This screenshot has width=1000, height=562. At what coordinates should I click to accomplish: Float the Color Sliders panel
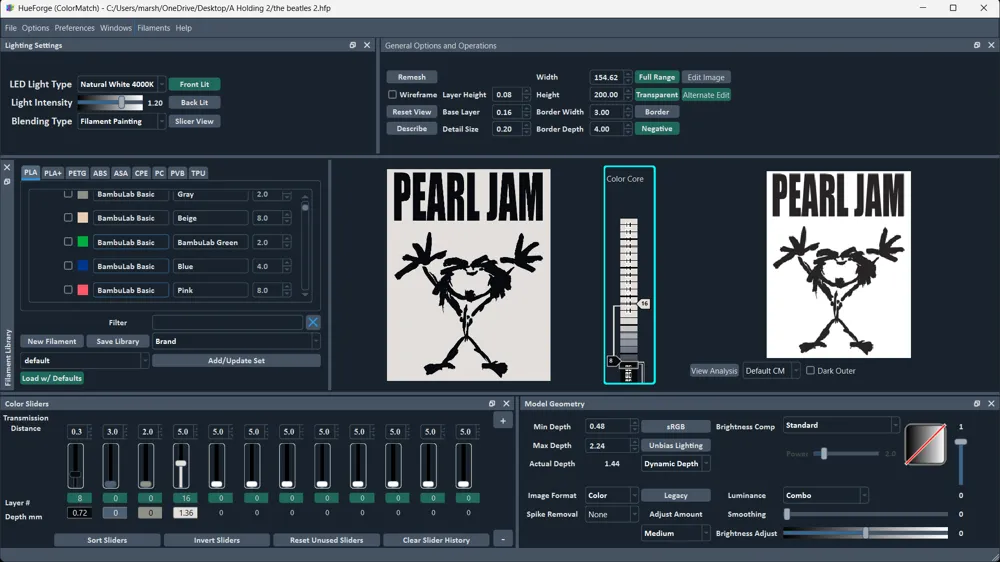tap(492, 404)
